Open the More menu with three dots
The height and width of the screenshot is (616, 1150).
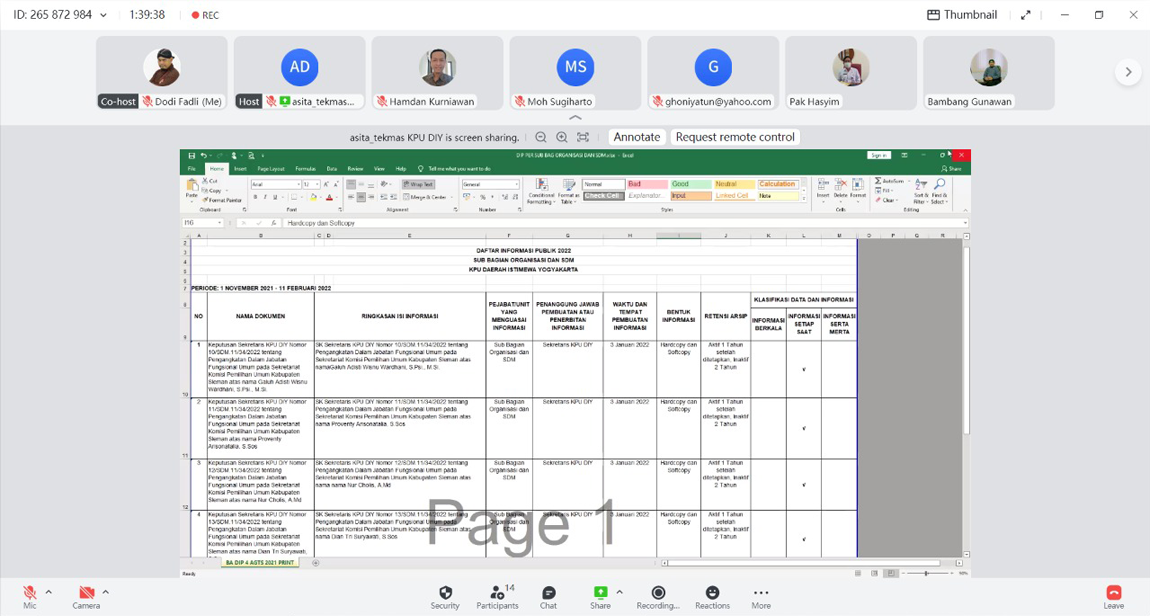[x=761, y=593]
